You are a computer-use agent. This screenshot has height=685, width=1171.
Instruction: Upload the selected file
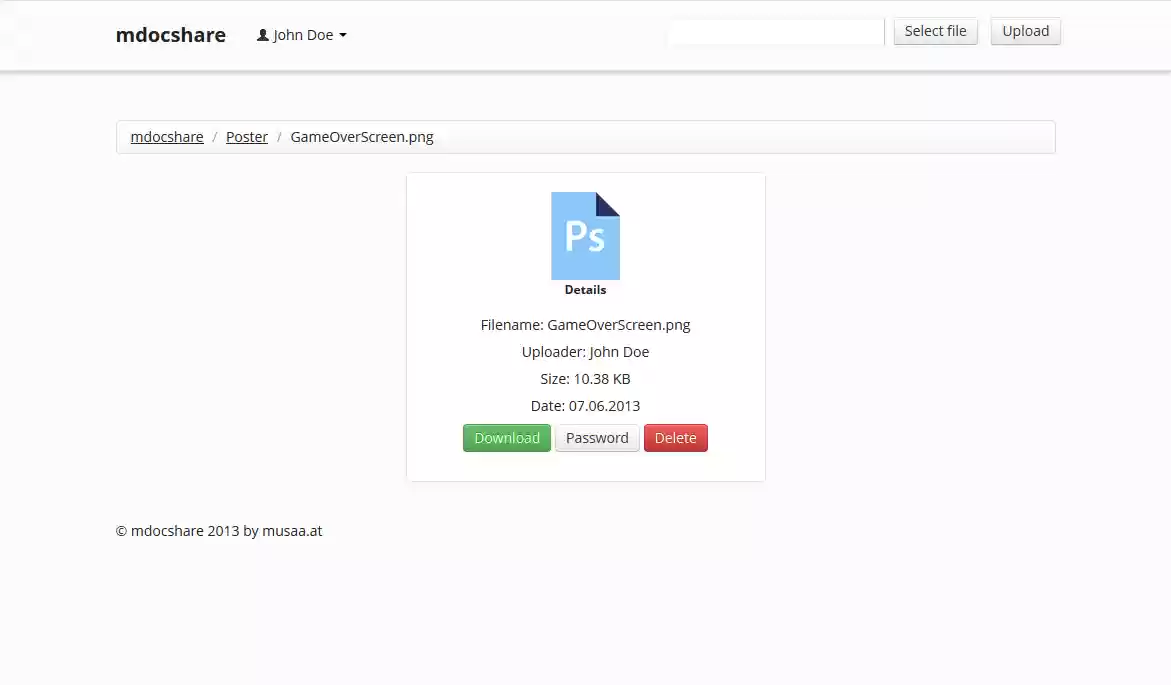click(x=1025, y=31)
